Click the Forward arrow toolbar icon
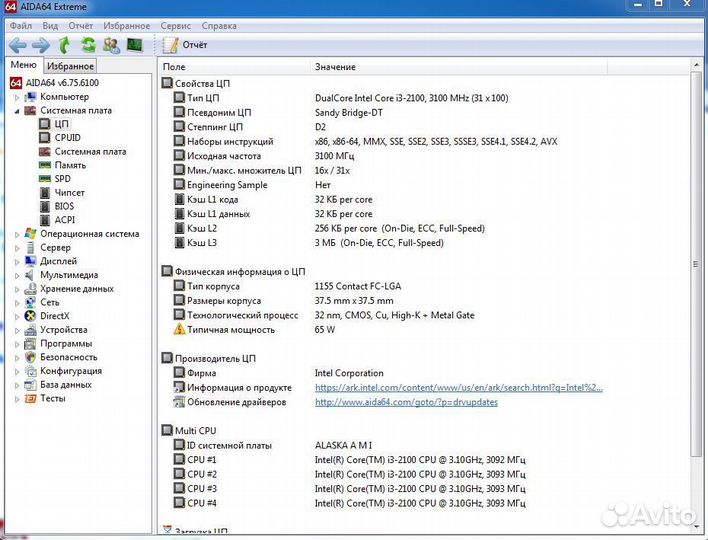The height and width of the screenshot is (540, 708). [41, 45]
